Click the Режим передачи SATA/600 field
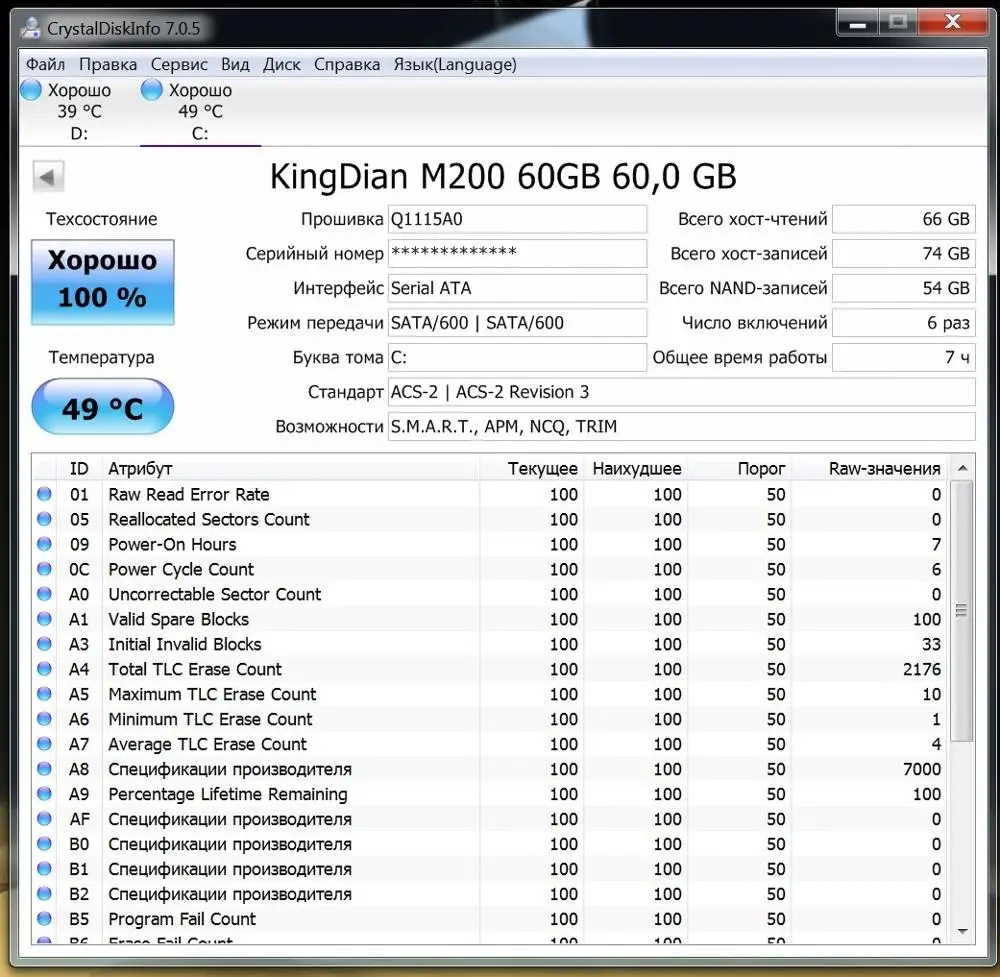The width and height of the screenshot is (1000, 977). (x=517, y=323)
